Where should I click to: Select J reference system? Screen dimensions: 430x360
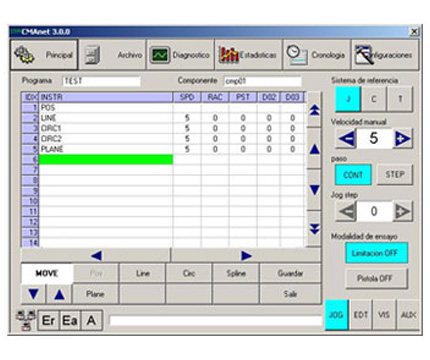[348, 99]
